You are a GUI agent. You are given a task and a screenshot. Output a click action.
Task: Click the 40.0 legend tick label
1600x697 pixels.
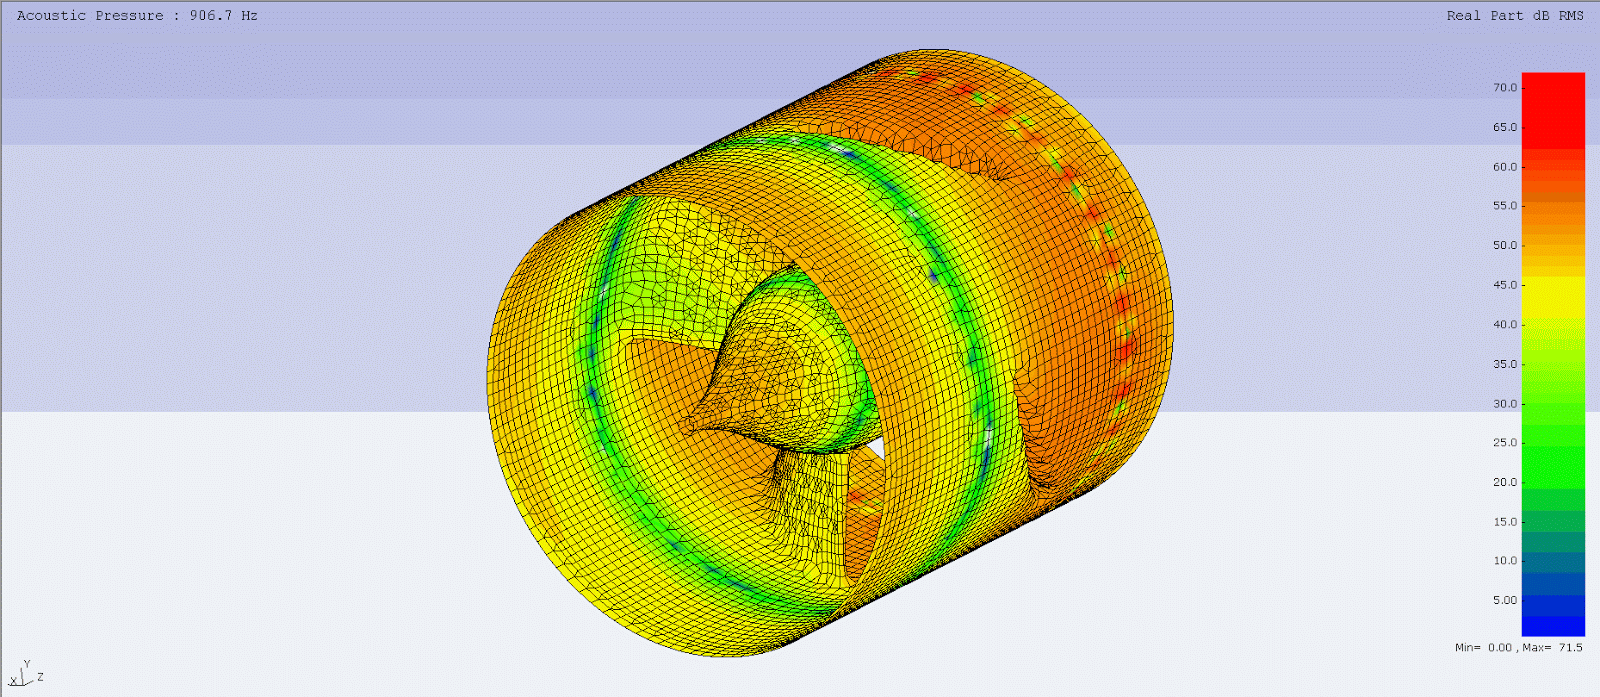tap(1504, 325)
